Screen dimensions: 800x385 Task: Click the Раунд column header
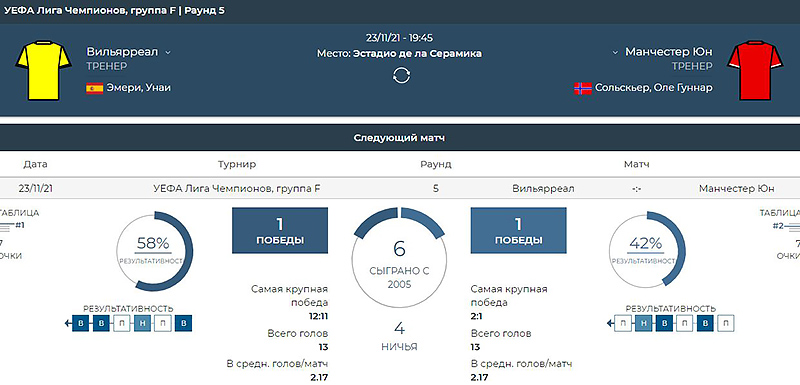(435, 164)
